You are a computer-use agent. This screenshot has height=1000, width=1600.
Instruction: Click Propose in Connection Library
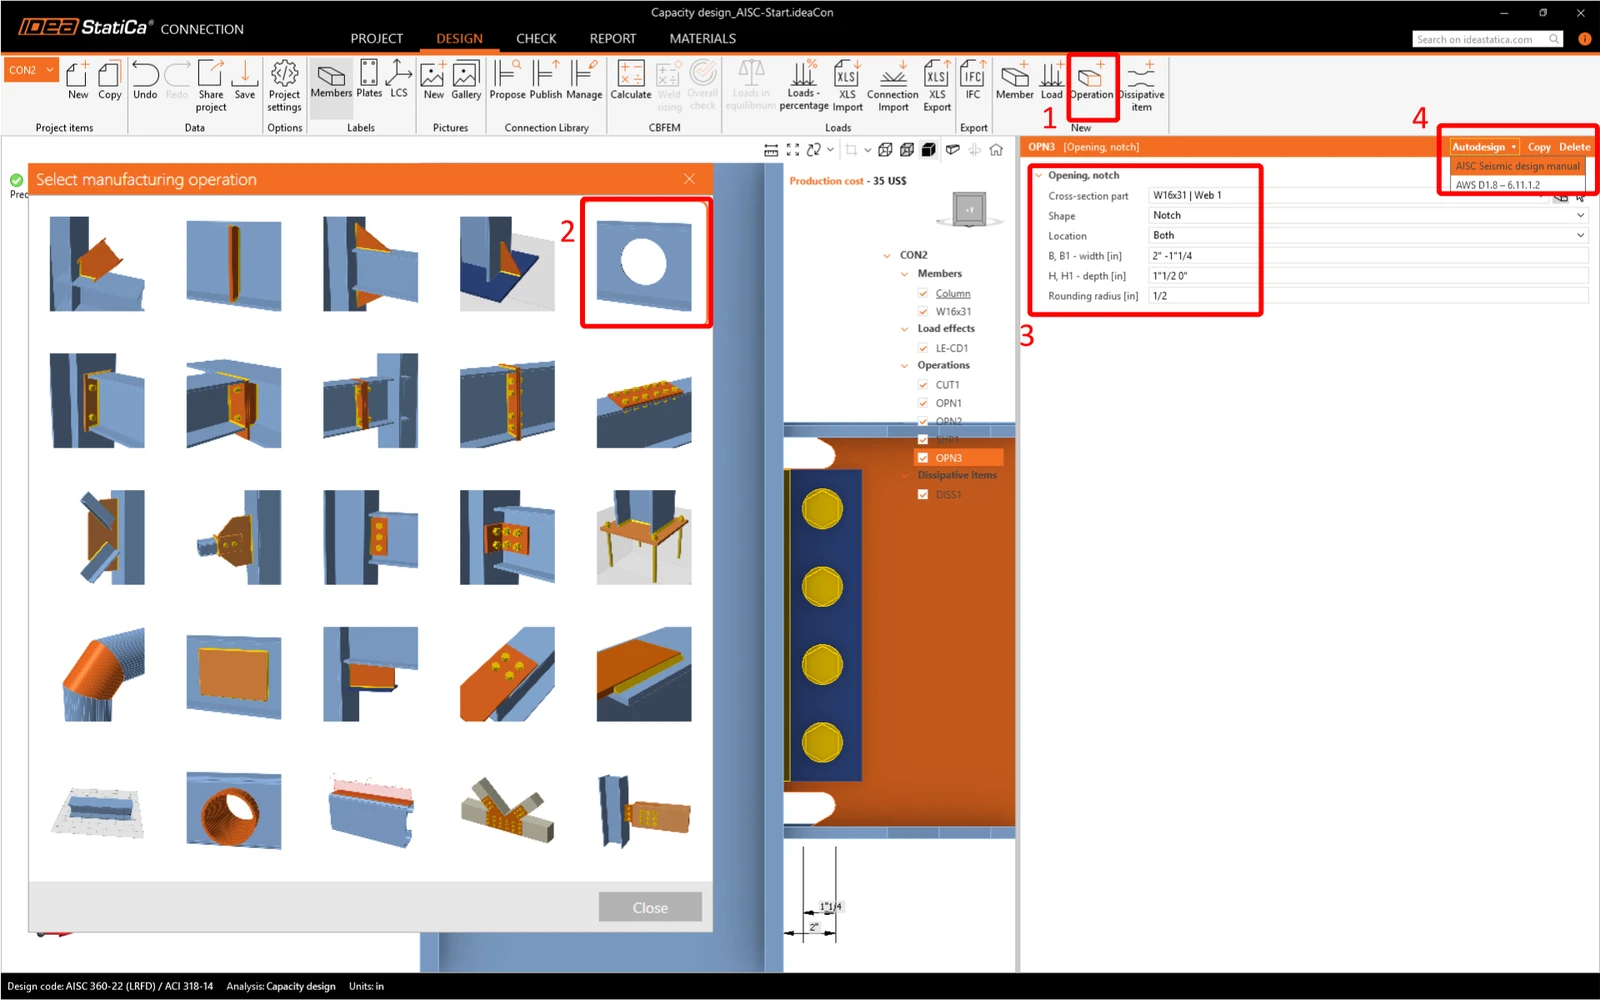pos(507,80)
